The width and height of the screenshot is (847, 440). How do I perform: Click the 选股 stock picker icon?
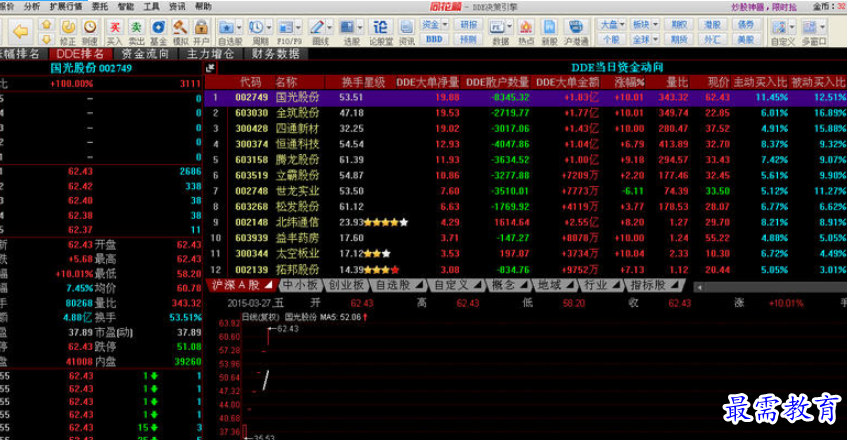tap(347, 27)
